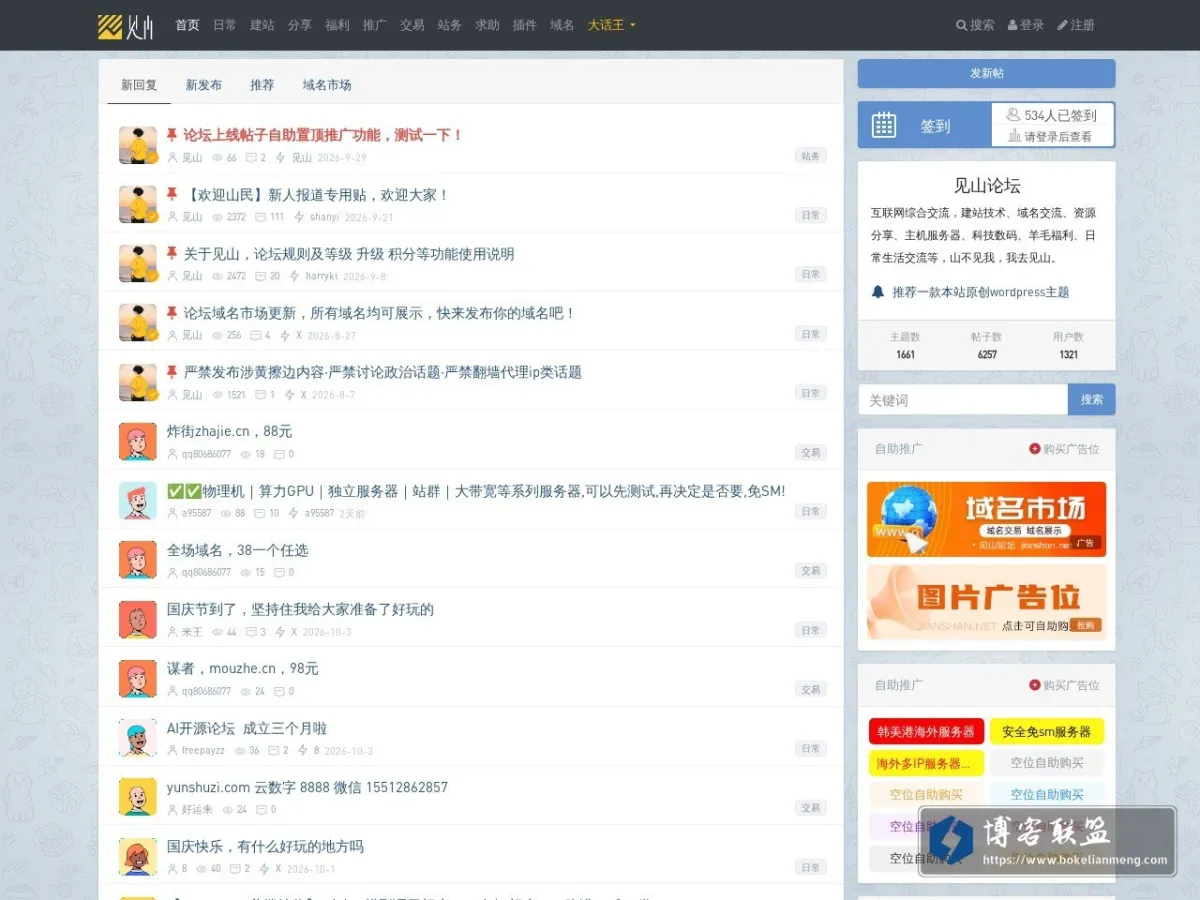Screen dimensions: 1200x900
Task: Click 日常 tag on AI开源论坛 post
Action: 811,748
